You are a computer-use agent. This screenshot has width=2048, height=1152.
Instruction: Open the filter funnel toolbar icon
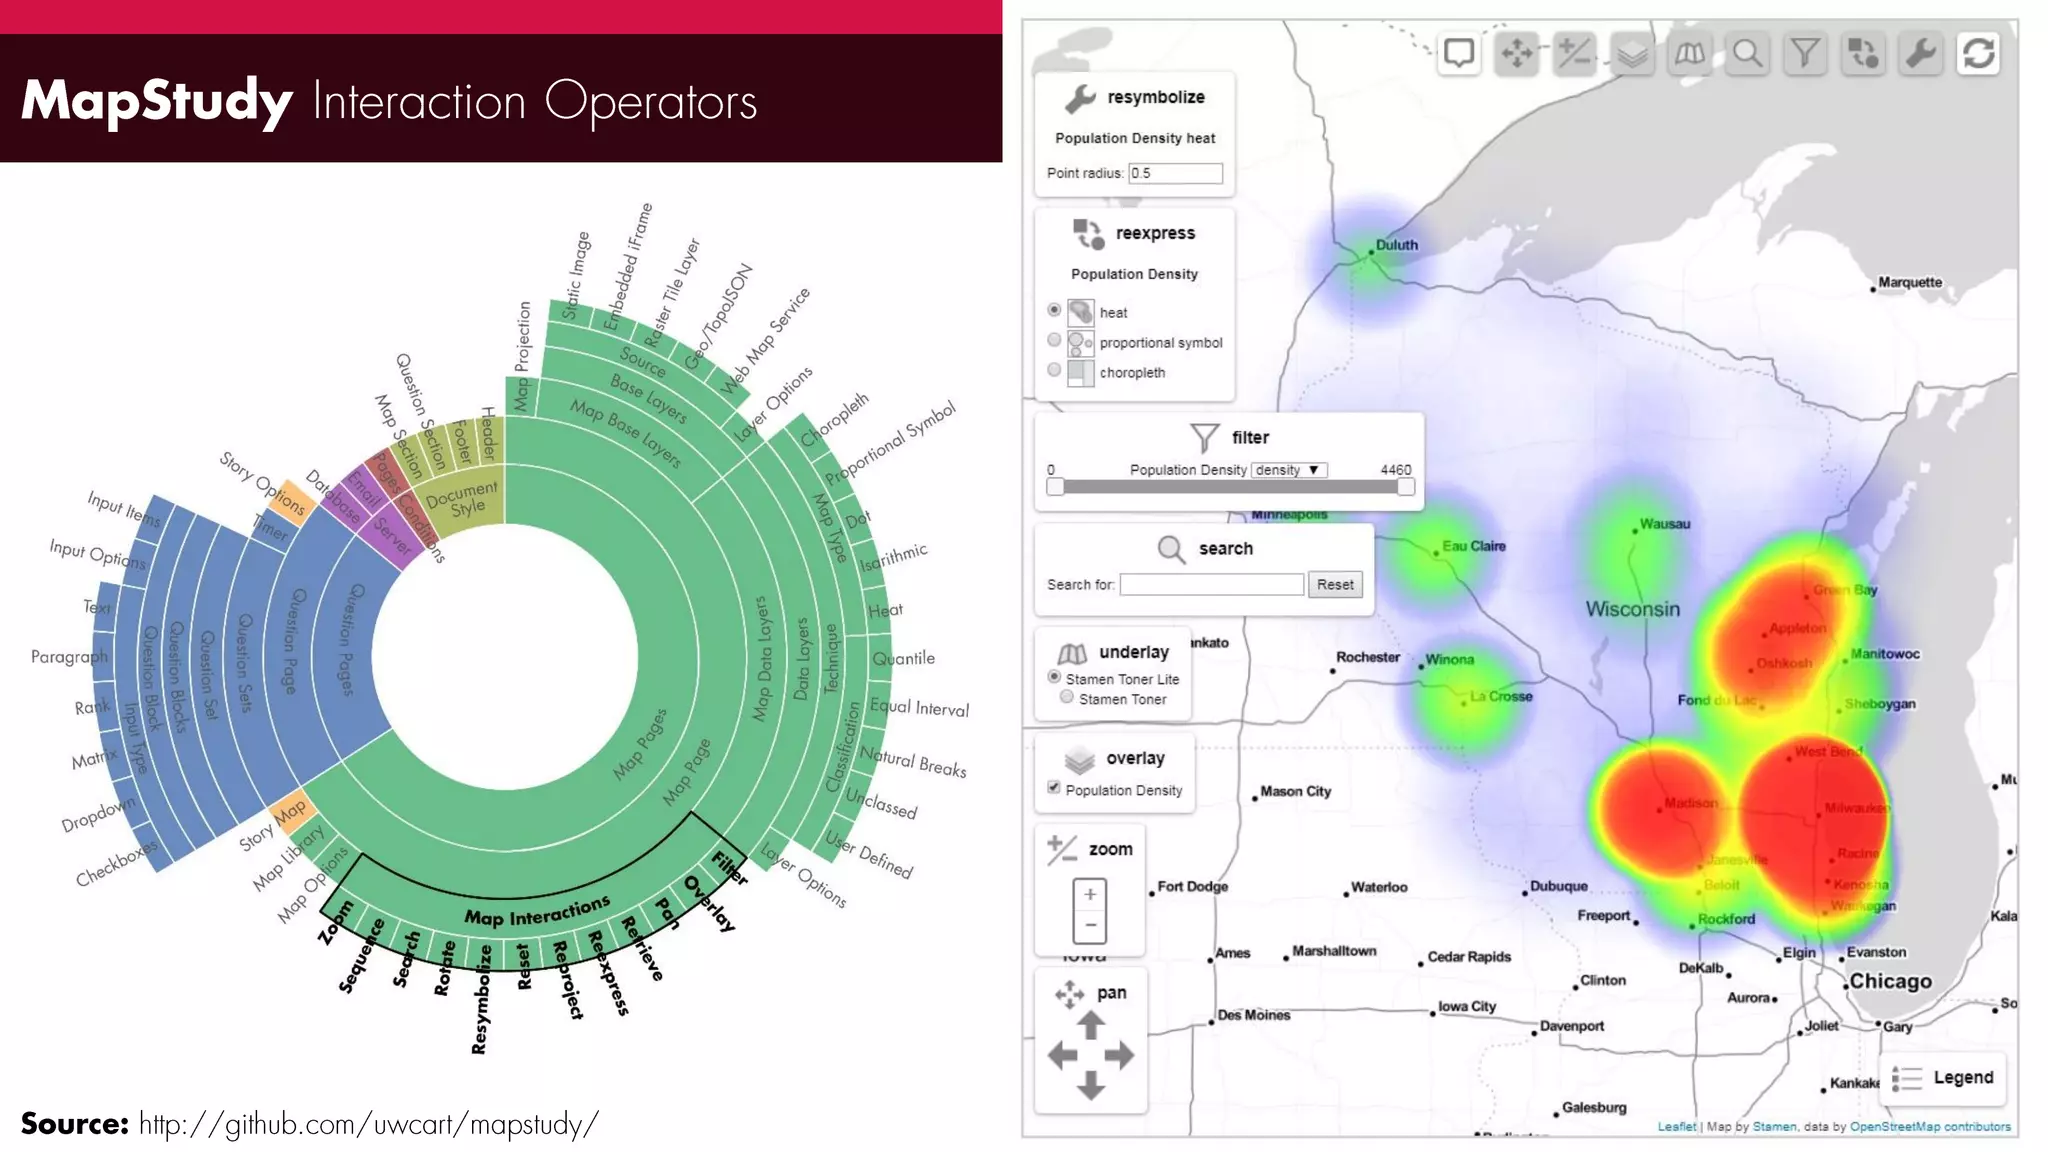1805,53
